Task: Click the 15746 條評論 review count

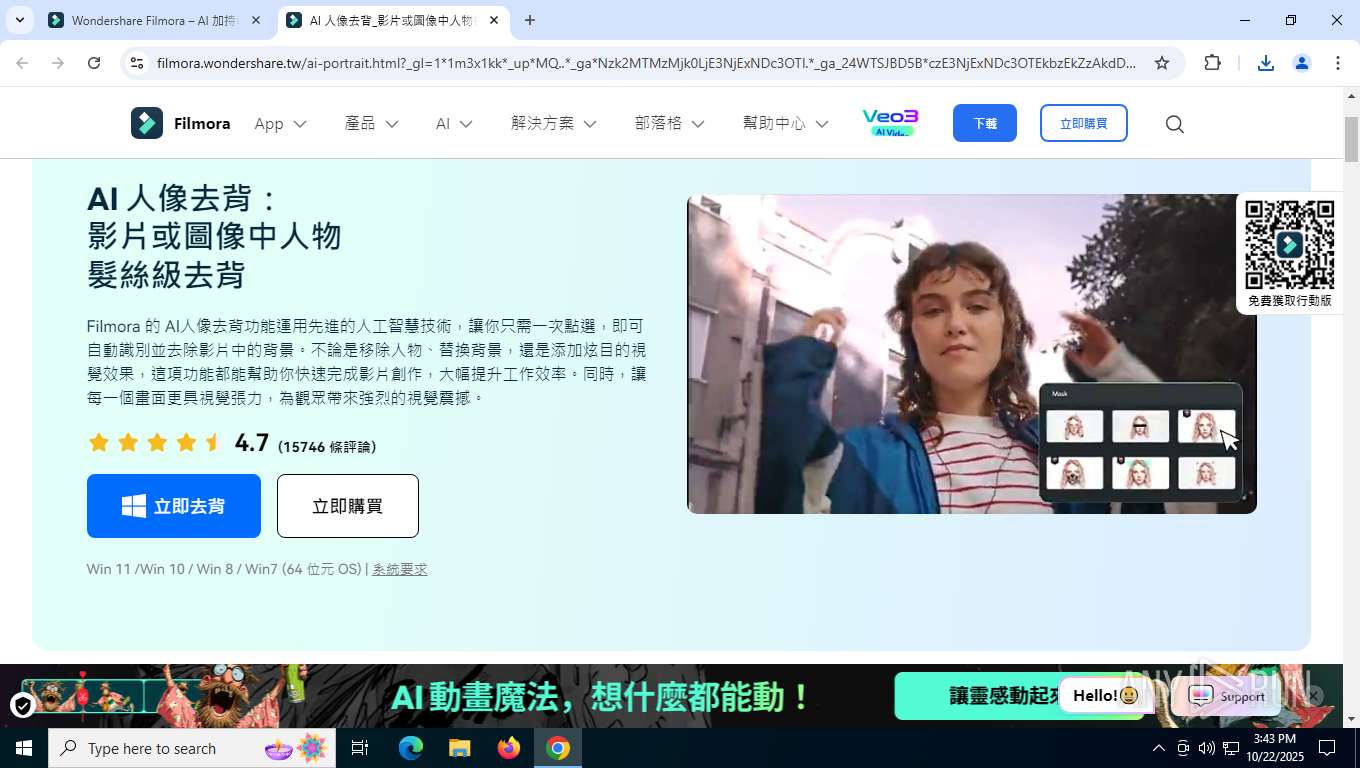Action: [328, 447]
